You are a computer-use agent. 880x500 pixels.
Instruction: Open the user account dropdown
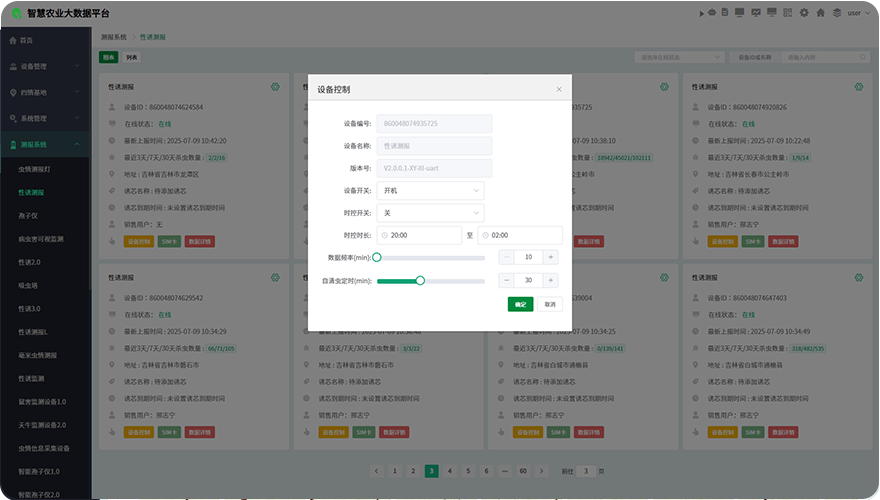point(857,13)
